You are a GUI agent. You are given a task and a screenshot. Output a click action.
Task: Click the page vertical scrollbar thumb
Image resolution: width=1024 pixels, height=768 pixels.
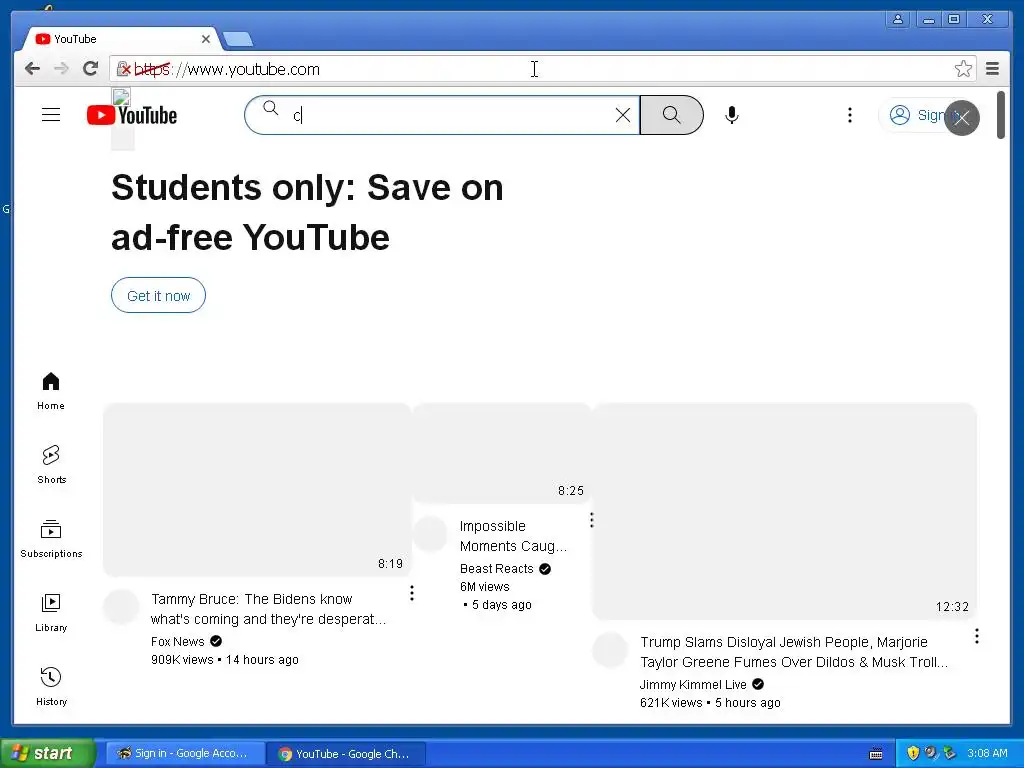1001,115
